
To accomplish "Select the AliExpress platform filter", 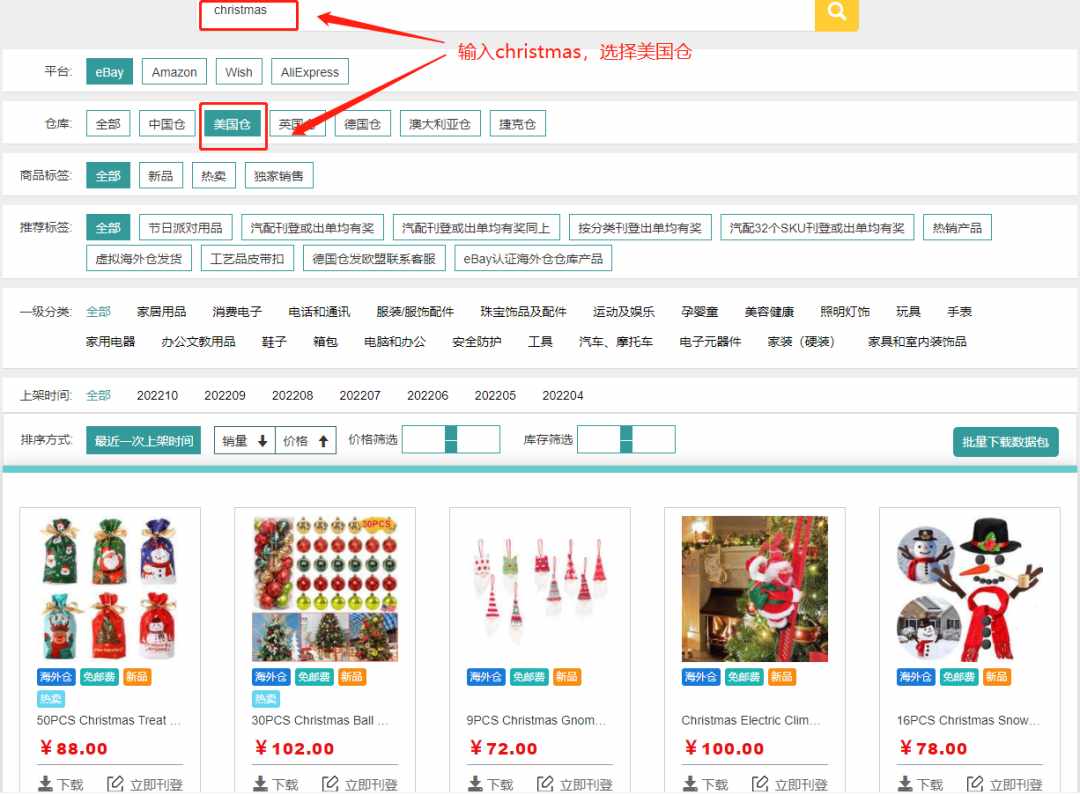I will tap(310, 72).
